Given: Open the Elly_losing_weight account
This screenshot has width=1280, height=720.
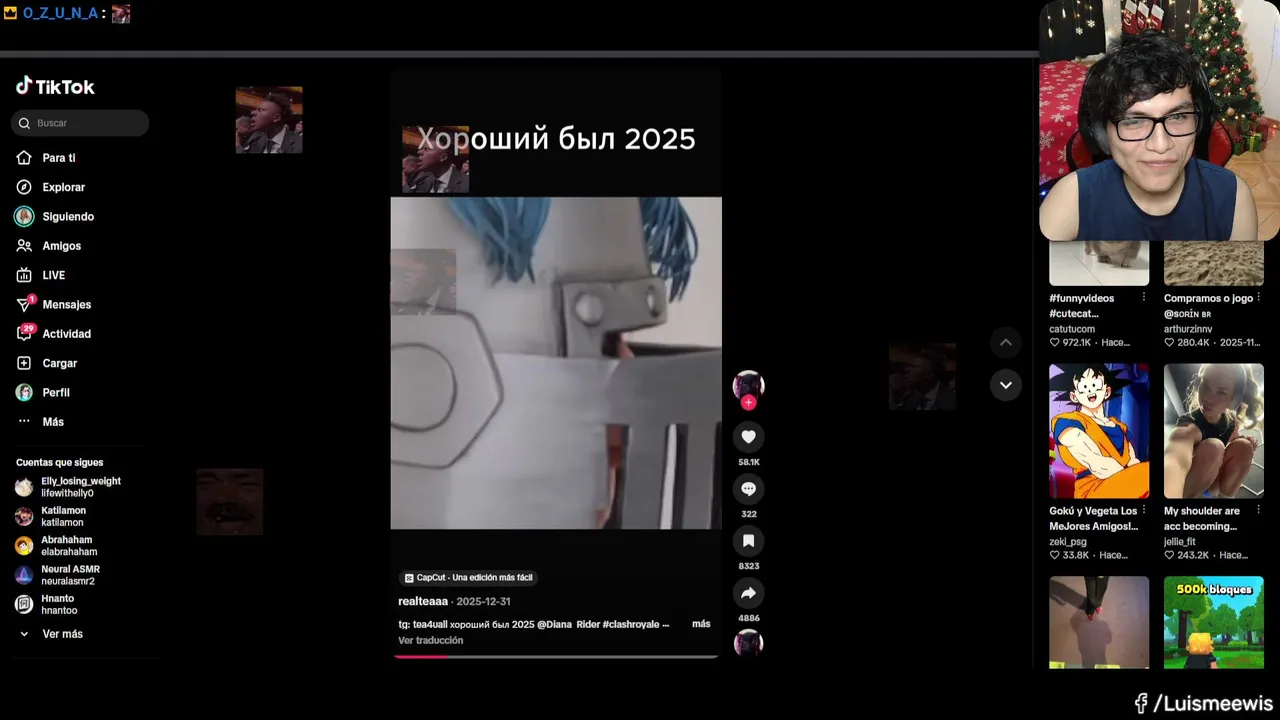Looking at the screenshot, I should pyautogui.click(x=68, y=487).
